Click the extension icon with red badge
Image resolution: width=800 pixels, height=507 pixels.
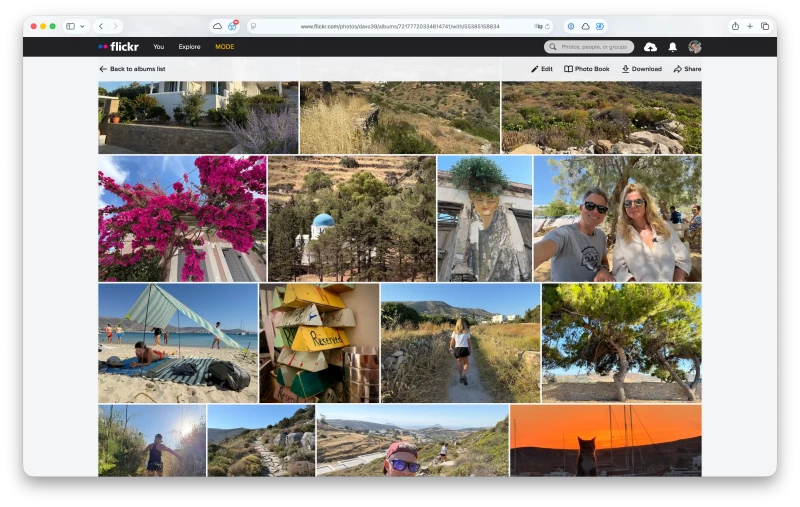[233, 26]
